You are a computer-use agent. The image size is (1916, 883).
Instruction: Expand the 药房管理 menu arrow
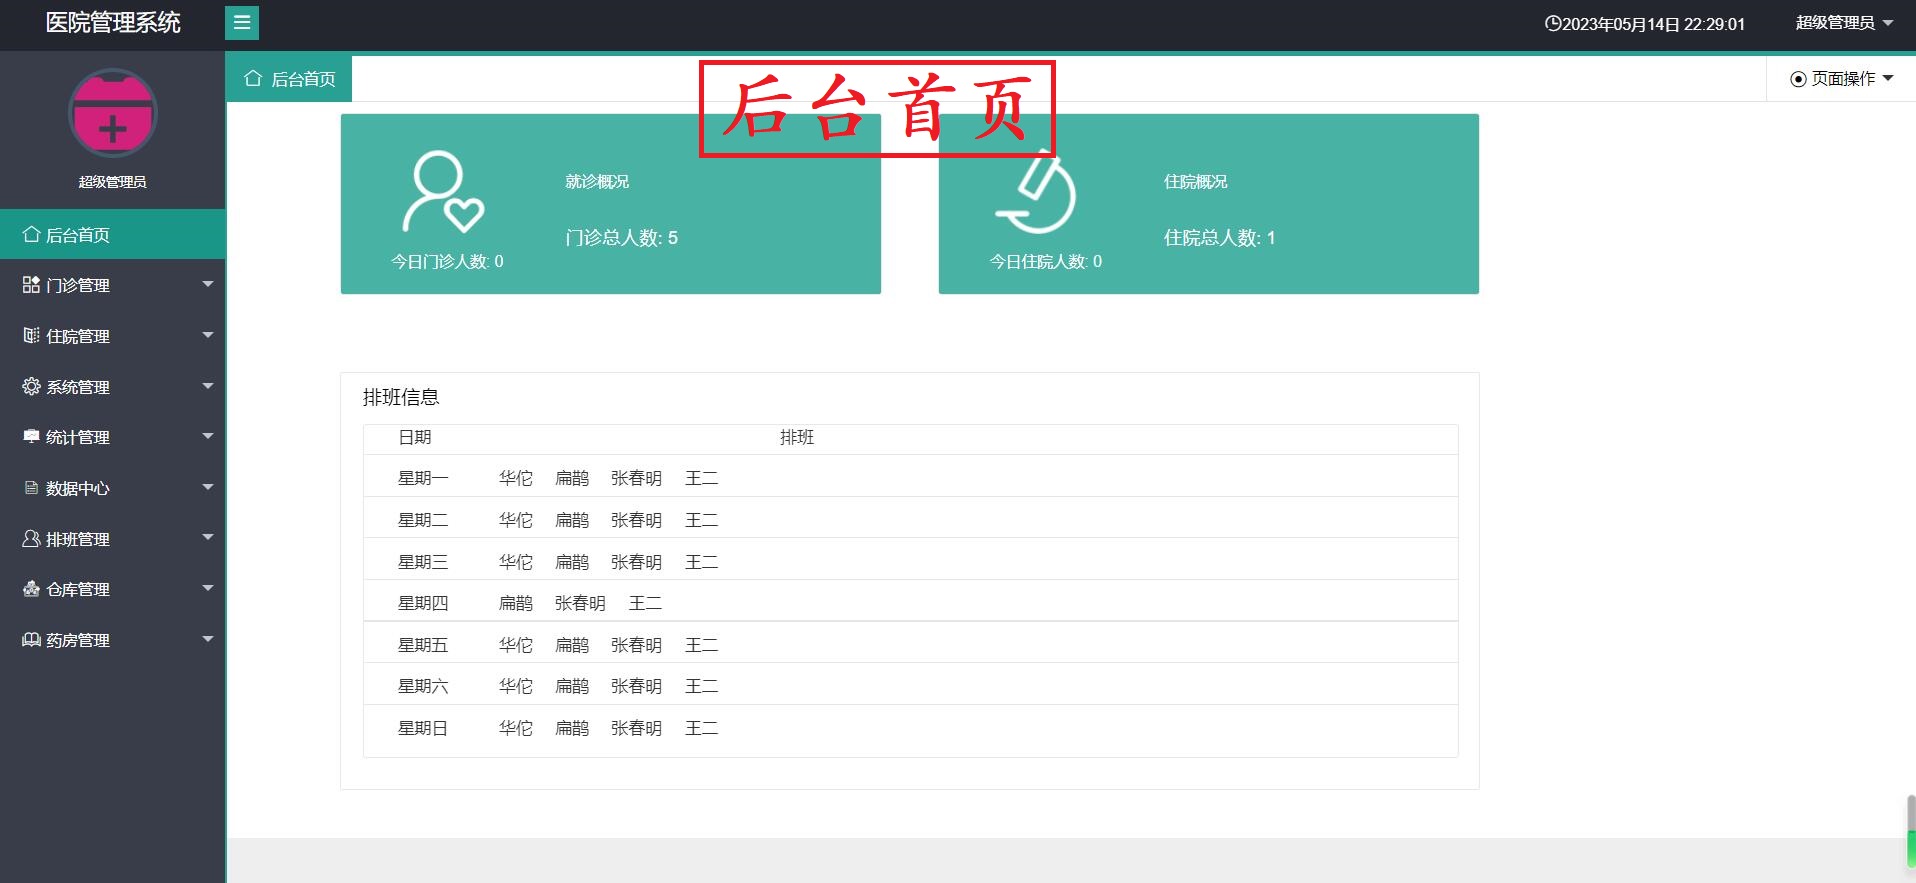[208, 639]
